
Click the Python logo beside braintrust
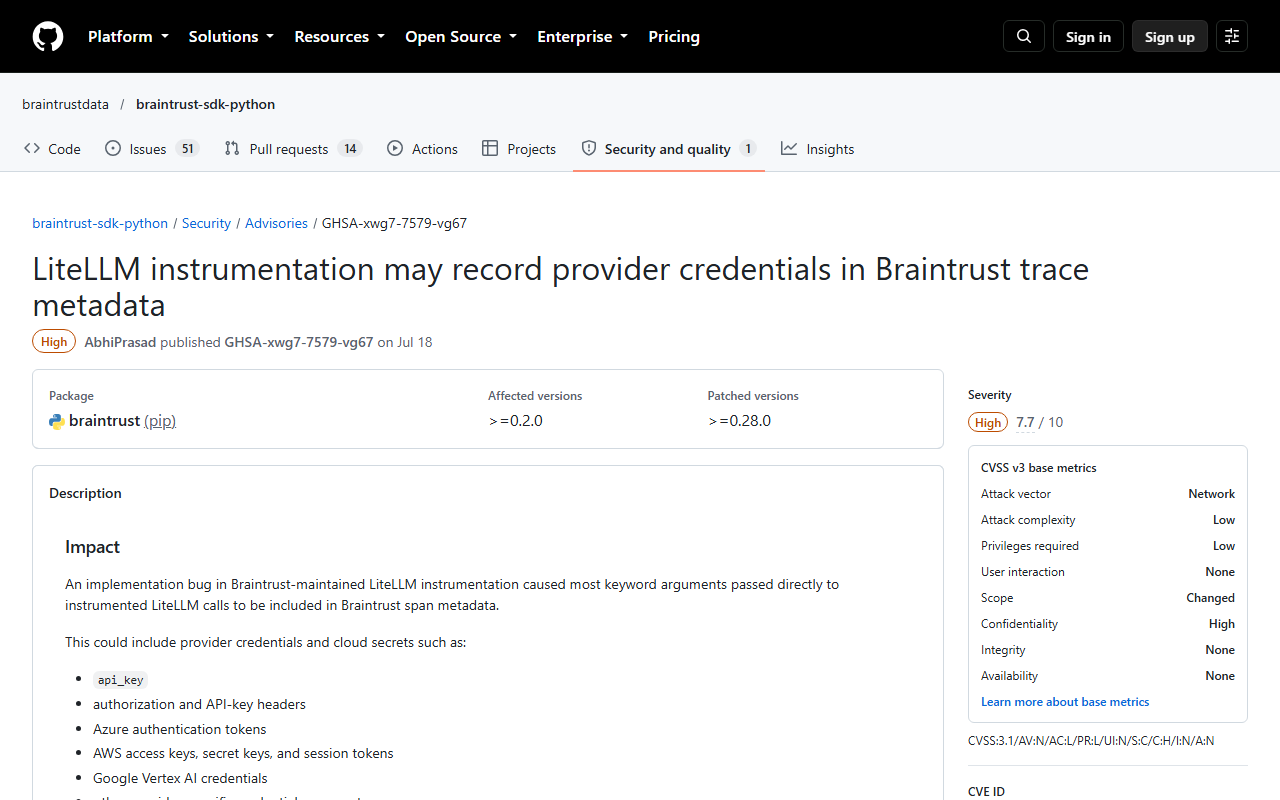pos(57,421)
